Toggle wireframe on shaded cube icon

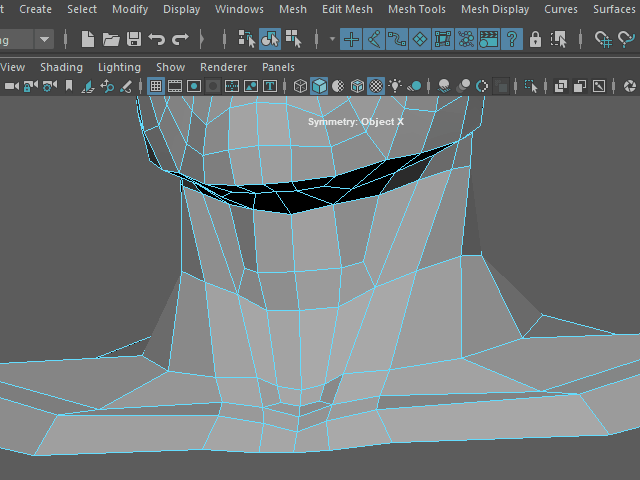coord(357,86)
